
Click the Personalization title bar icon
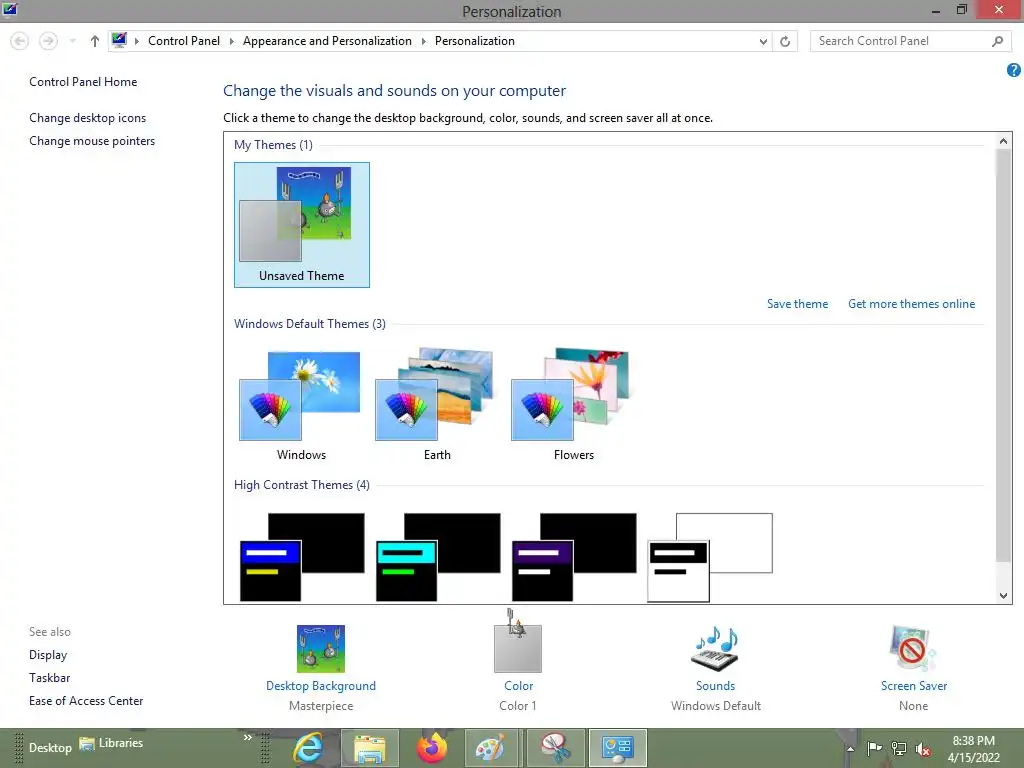[x=9, y=9]
